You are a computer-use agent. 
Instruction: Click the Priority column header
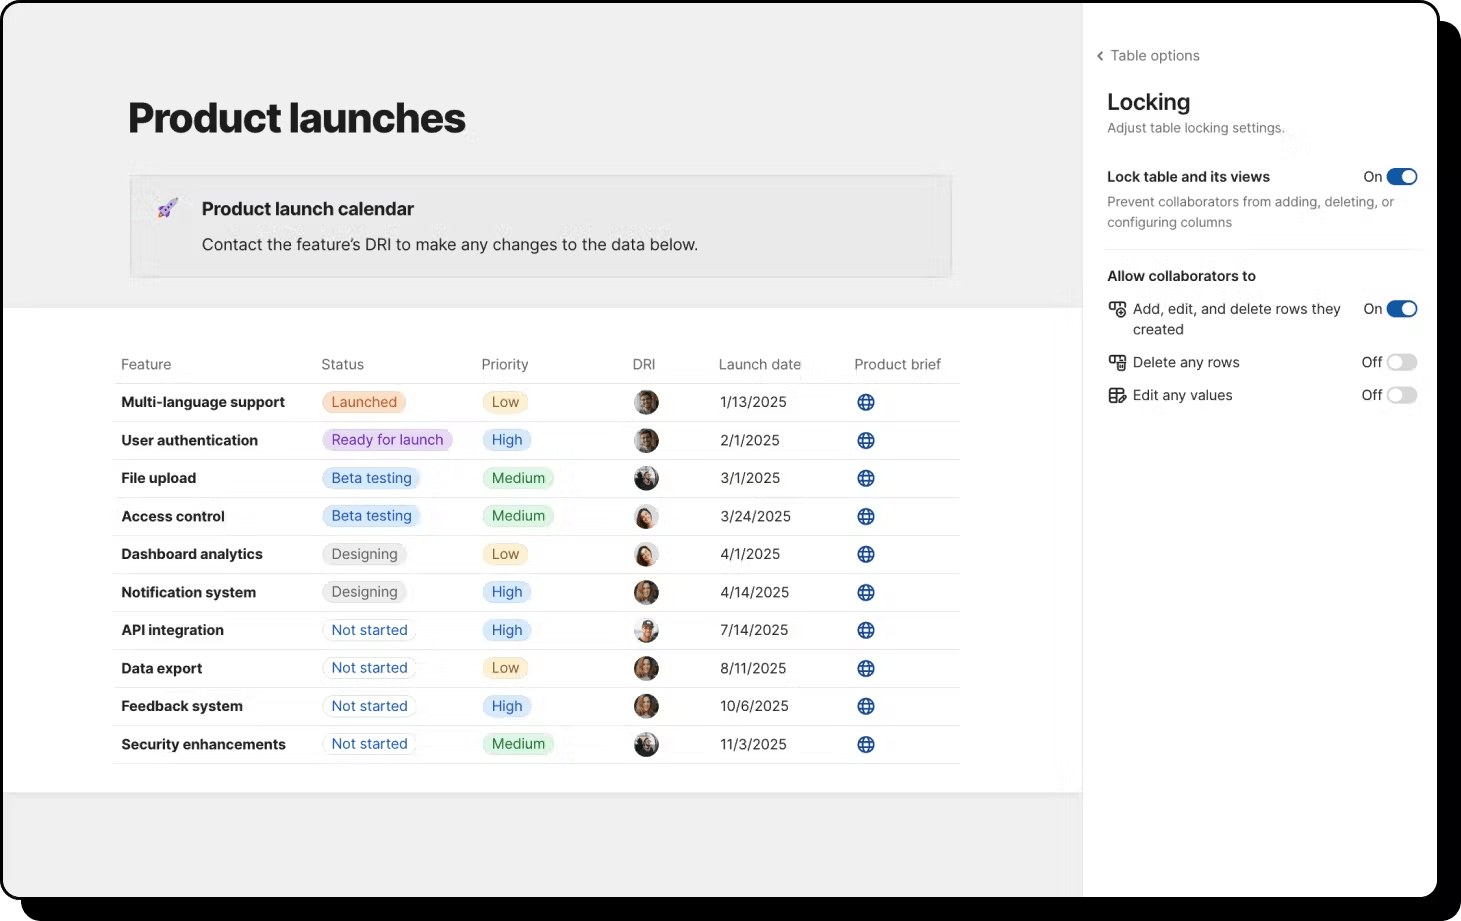(505, 365)
